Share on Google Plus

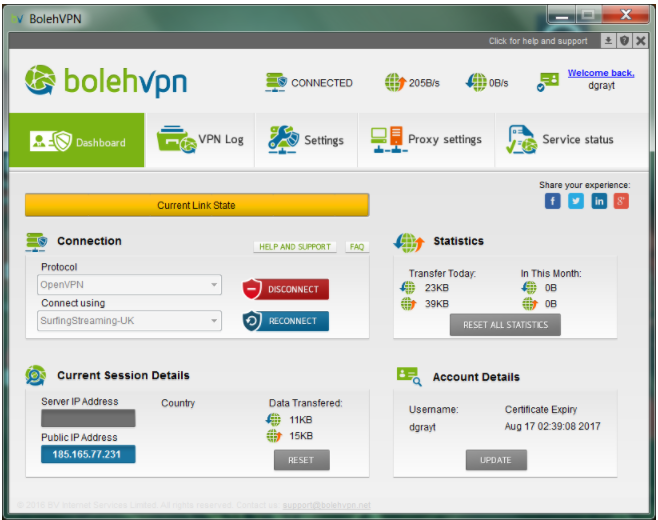click(621, 201)
